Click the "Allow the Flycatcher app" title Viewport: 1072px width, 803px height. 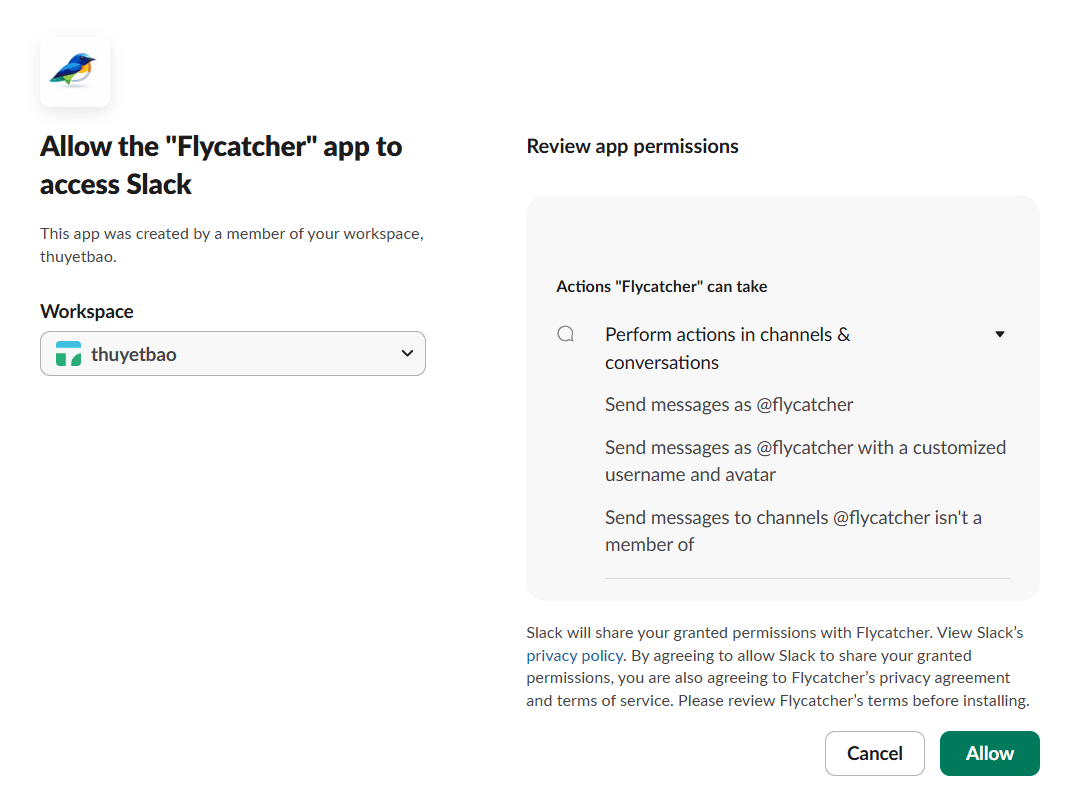[220, 165]
